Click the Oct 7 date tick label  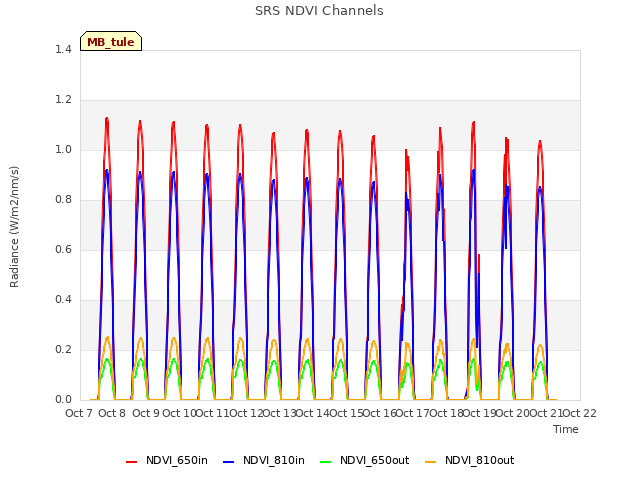[79, 413]
